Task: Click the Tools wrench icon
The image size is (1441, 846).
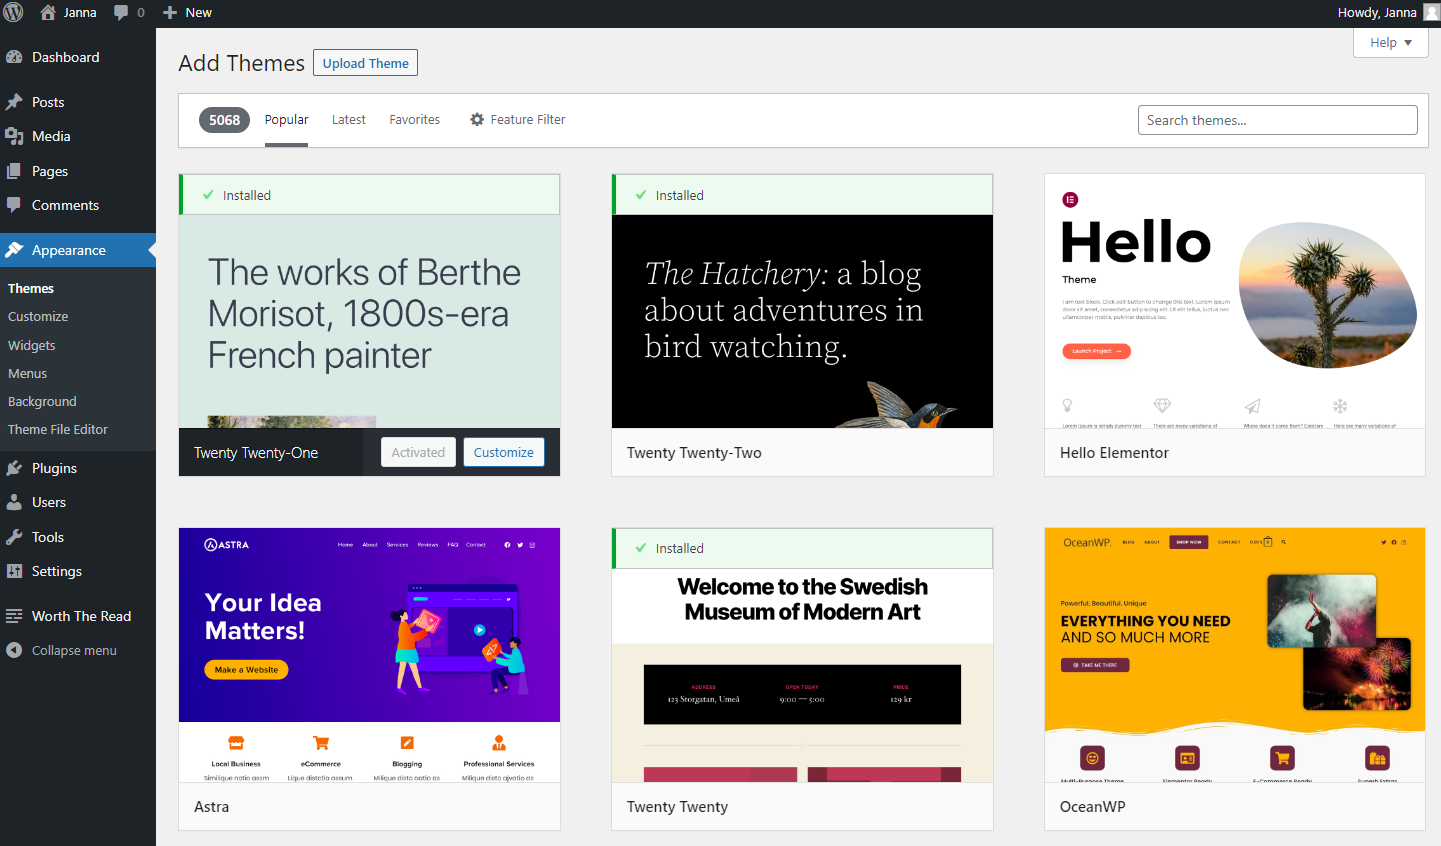Action: pyautogui.click(x=14, y=537)
